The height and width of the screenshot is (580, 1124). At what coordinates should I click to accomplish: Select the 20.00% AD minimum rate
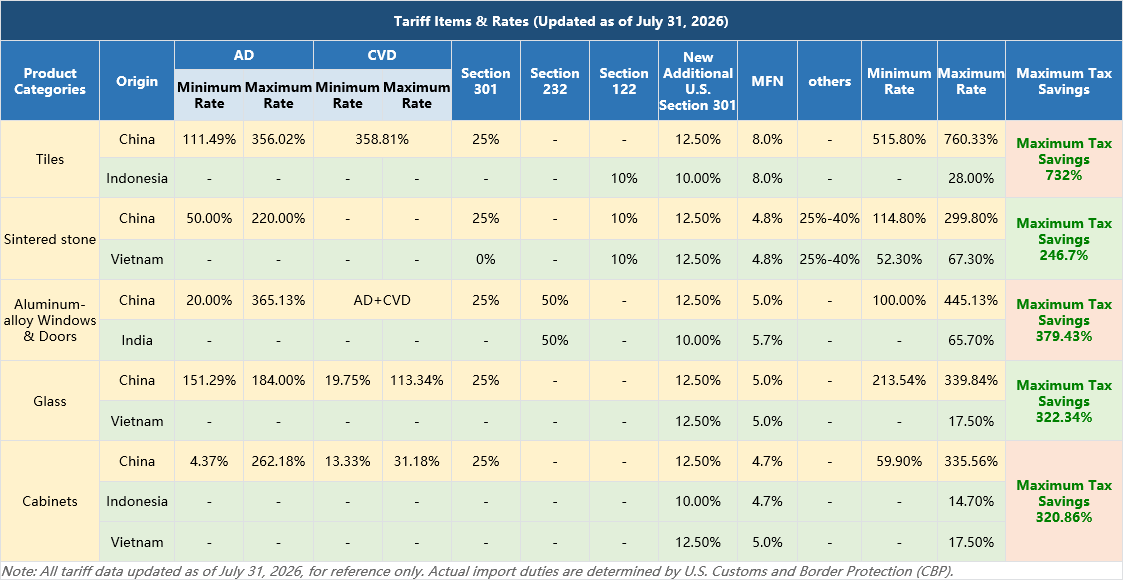[x=209, y=300]
